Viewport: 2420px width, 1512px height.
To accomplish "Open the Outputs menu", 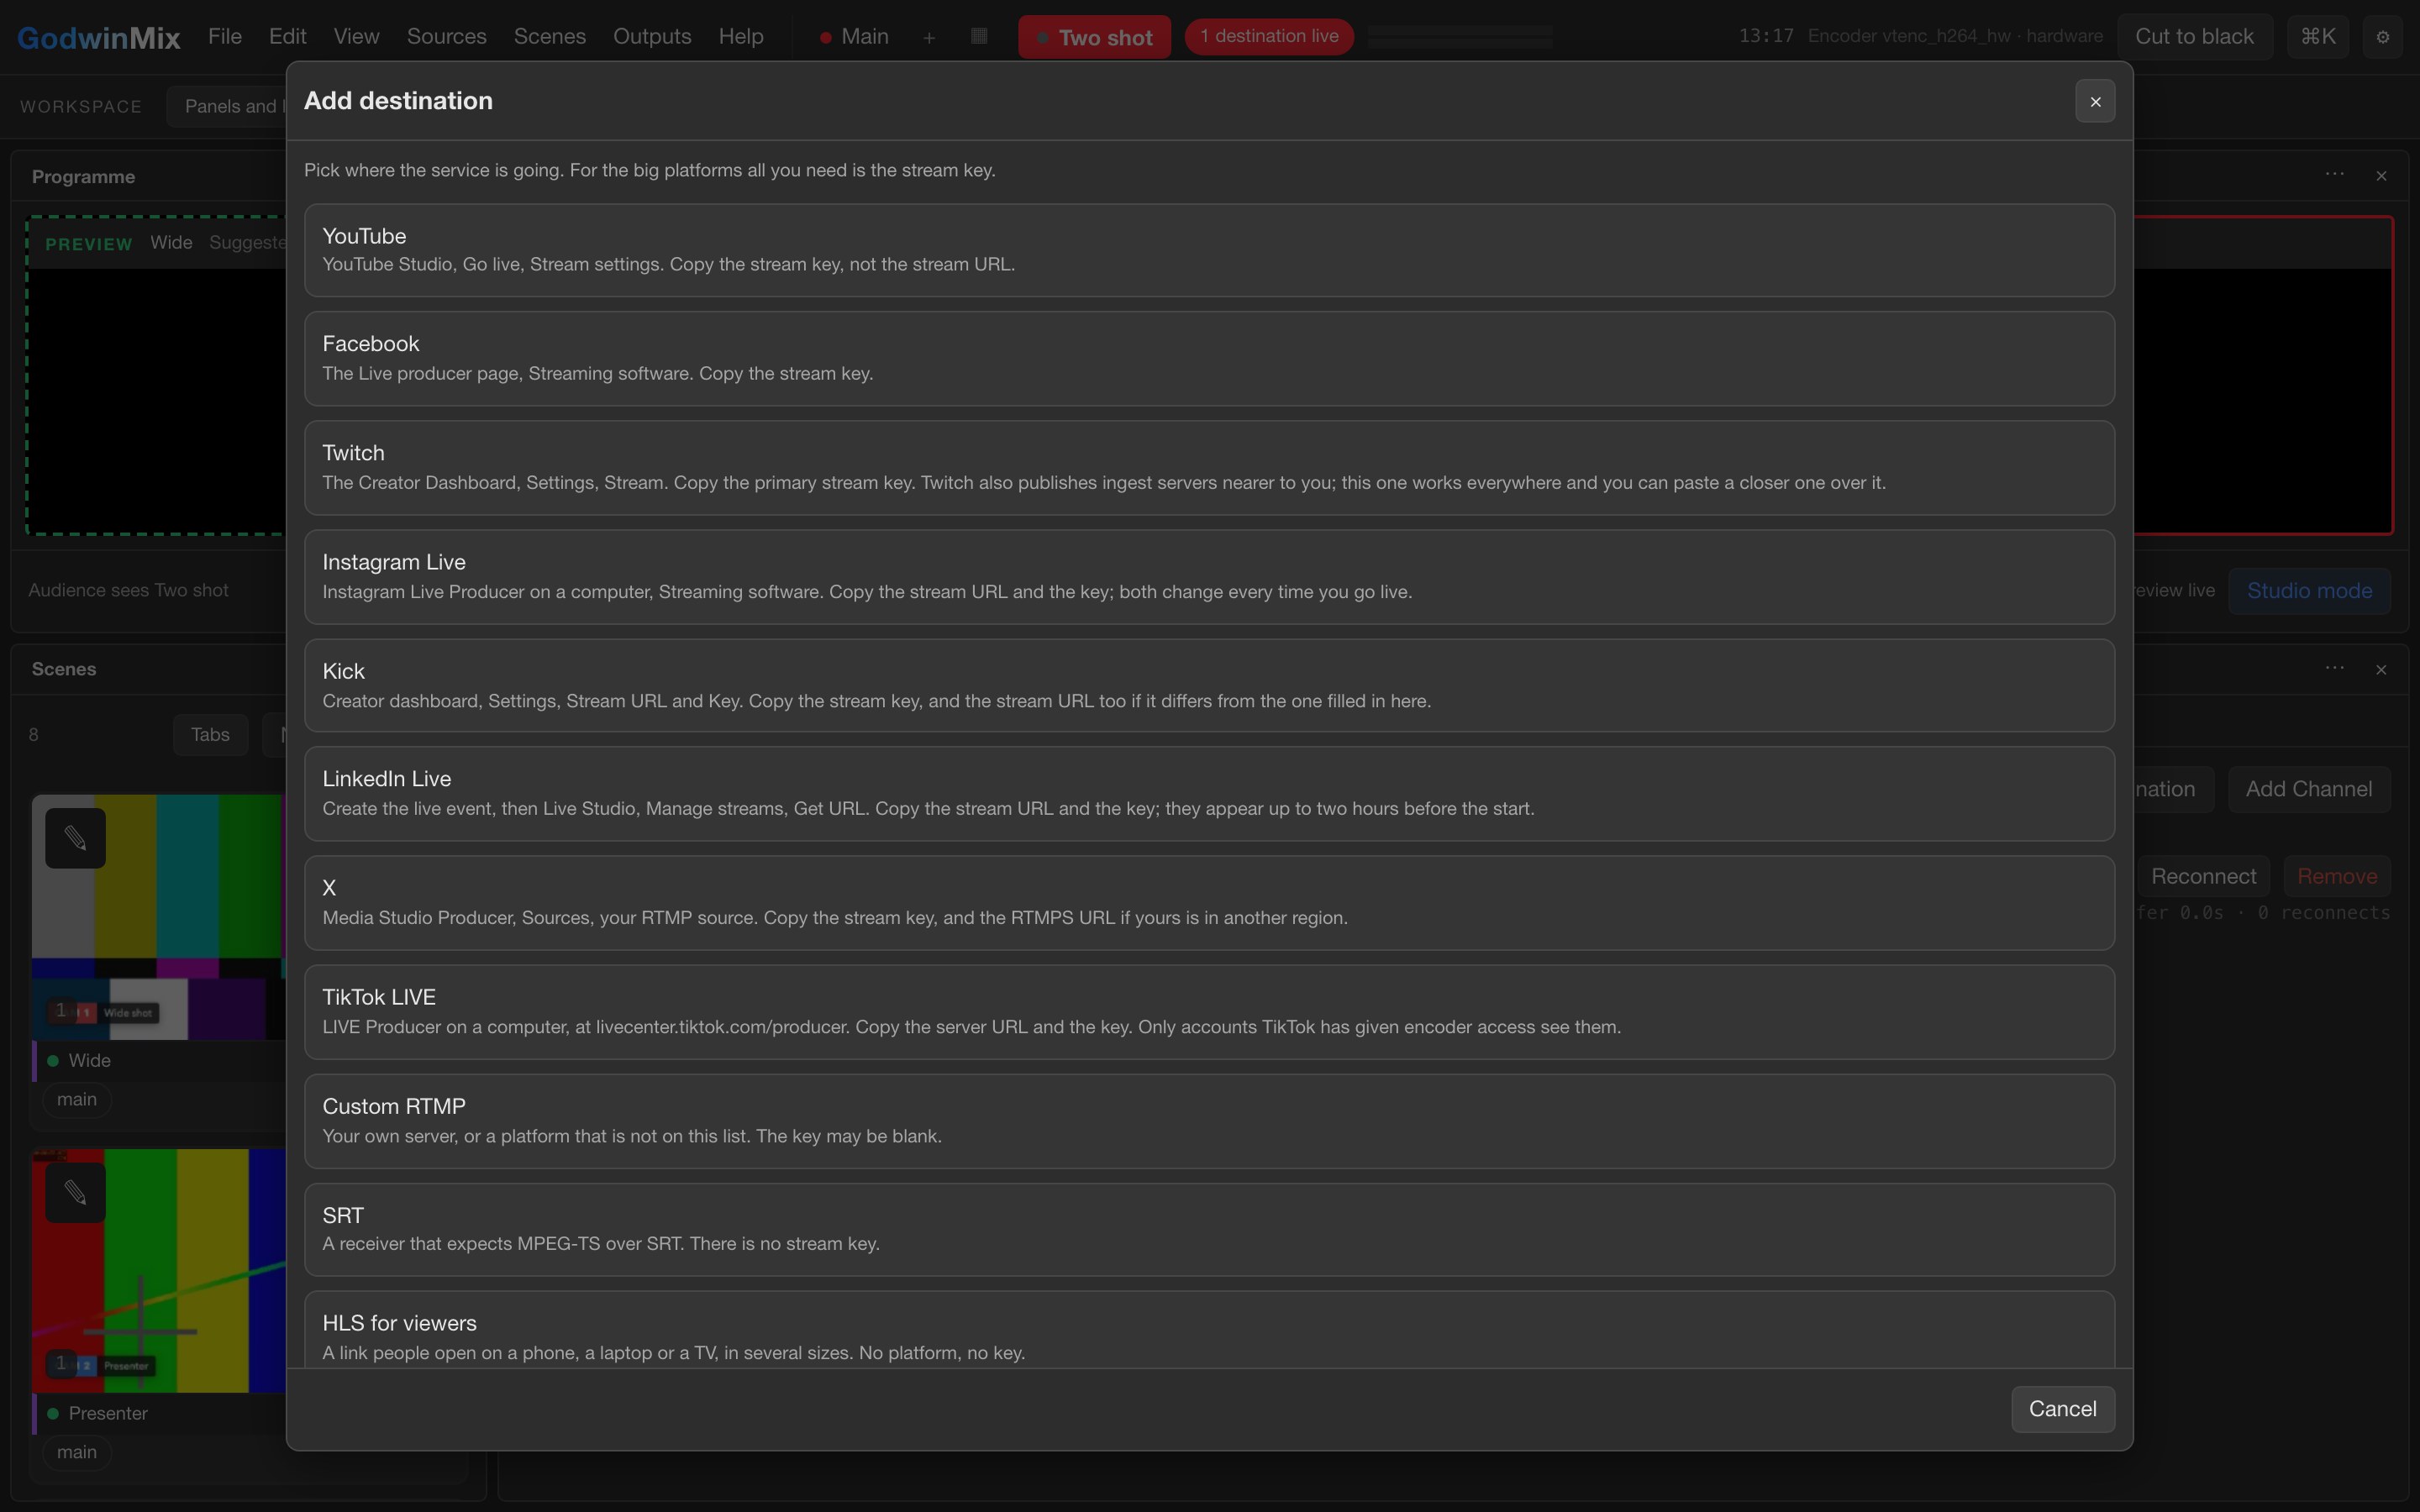I will click(652, 36).
